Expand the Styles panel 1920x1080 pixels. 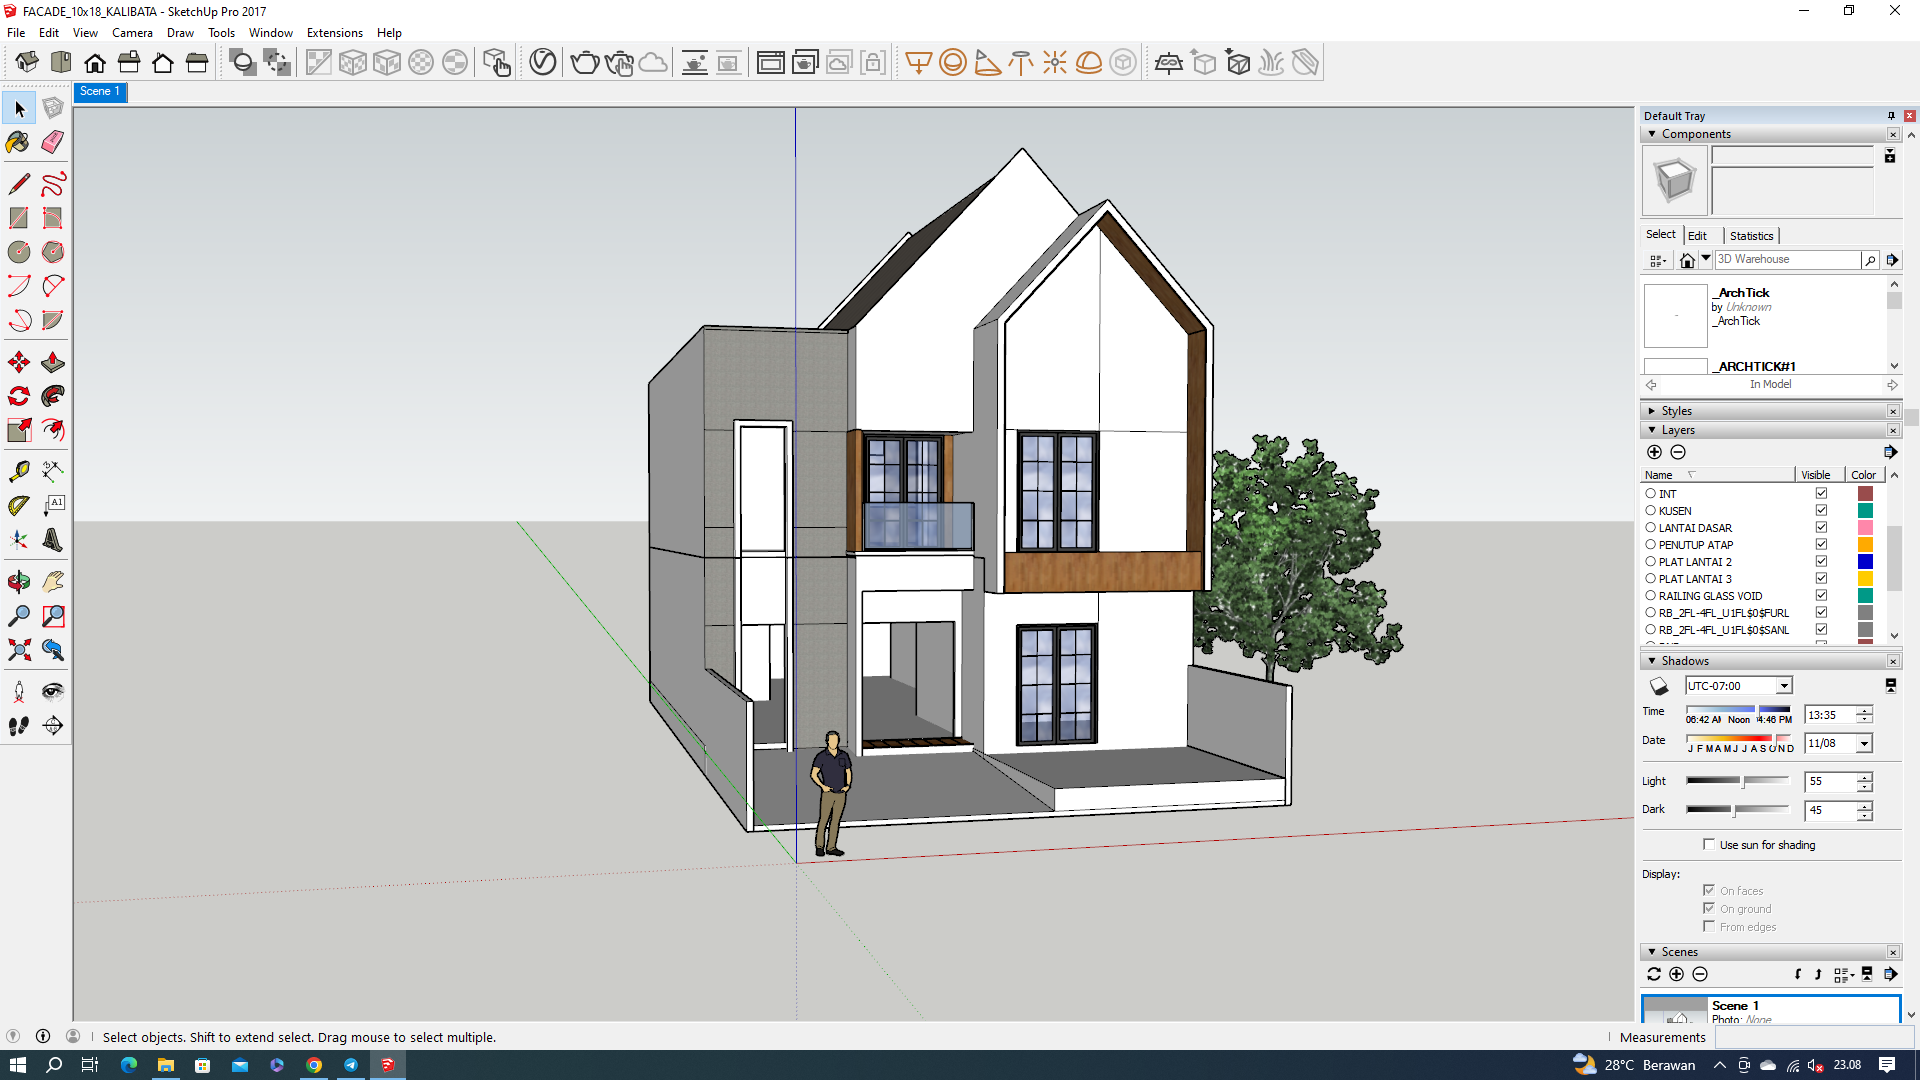[1652, 411]
